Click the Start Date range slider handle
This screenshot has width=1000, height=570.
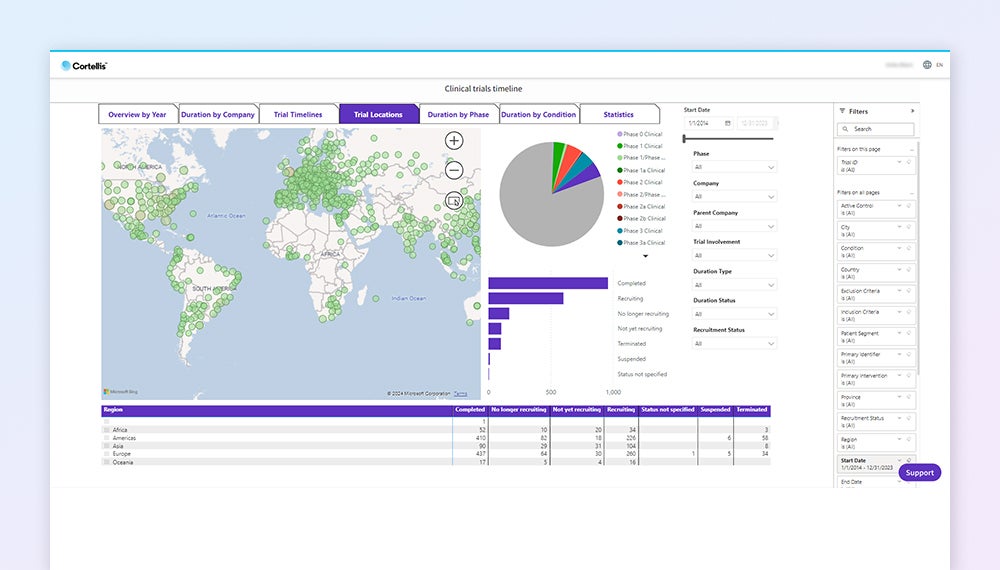[685, 139]
